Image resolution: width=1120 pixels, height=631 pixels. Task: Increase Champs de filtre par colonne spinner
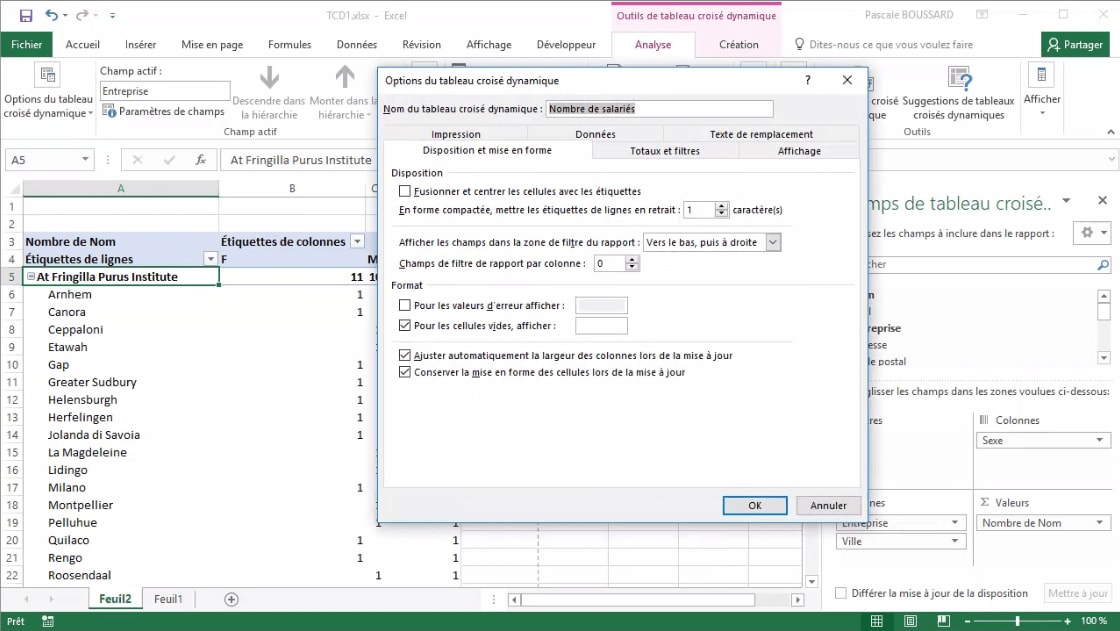coord(631,260)
